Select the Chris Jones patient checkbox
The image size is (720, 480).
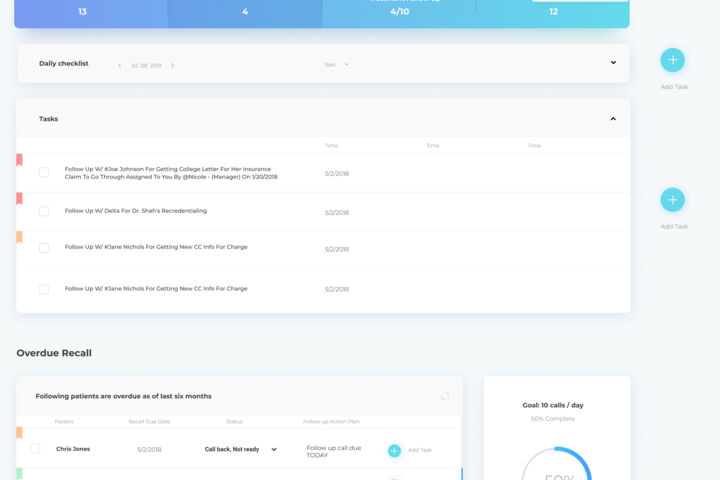[35, 448]
